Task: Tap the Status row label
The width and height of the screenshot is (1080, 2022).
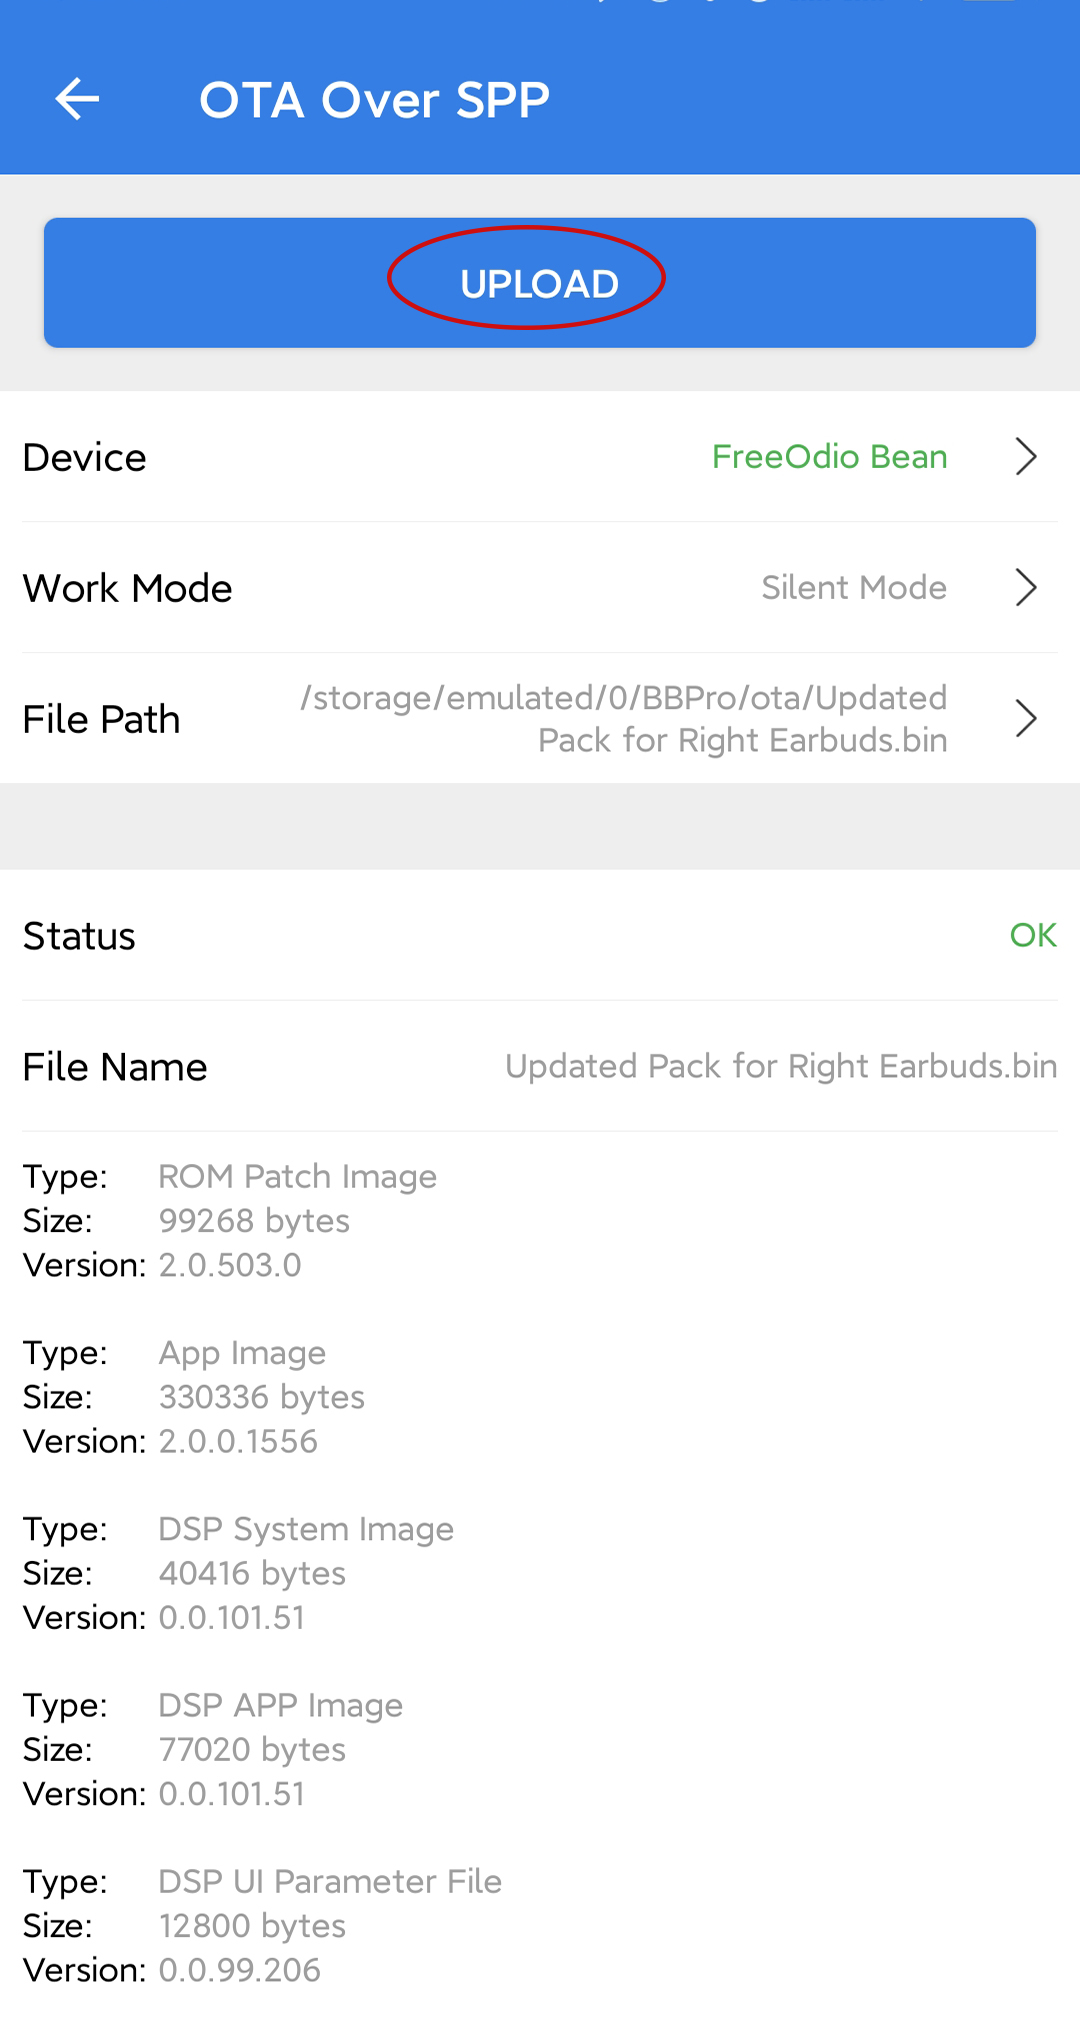Action: [x=79, y=936]
